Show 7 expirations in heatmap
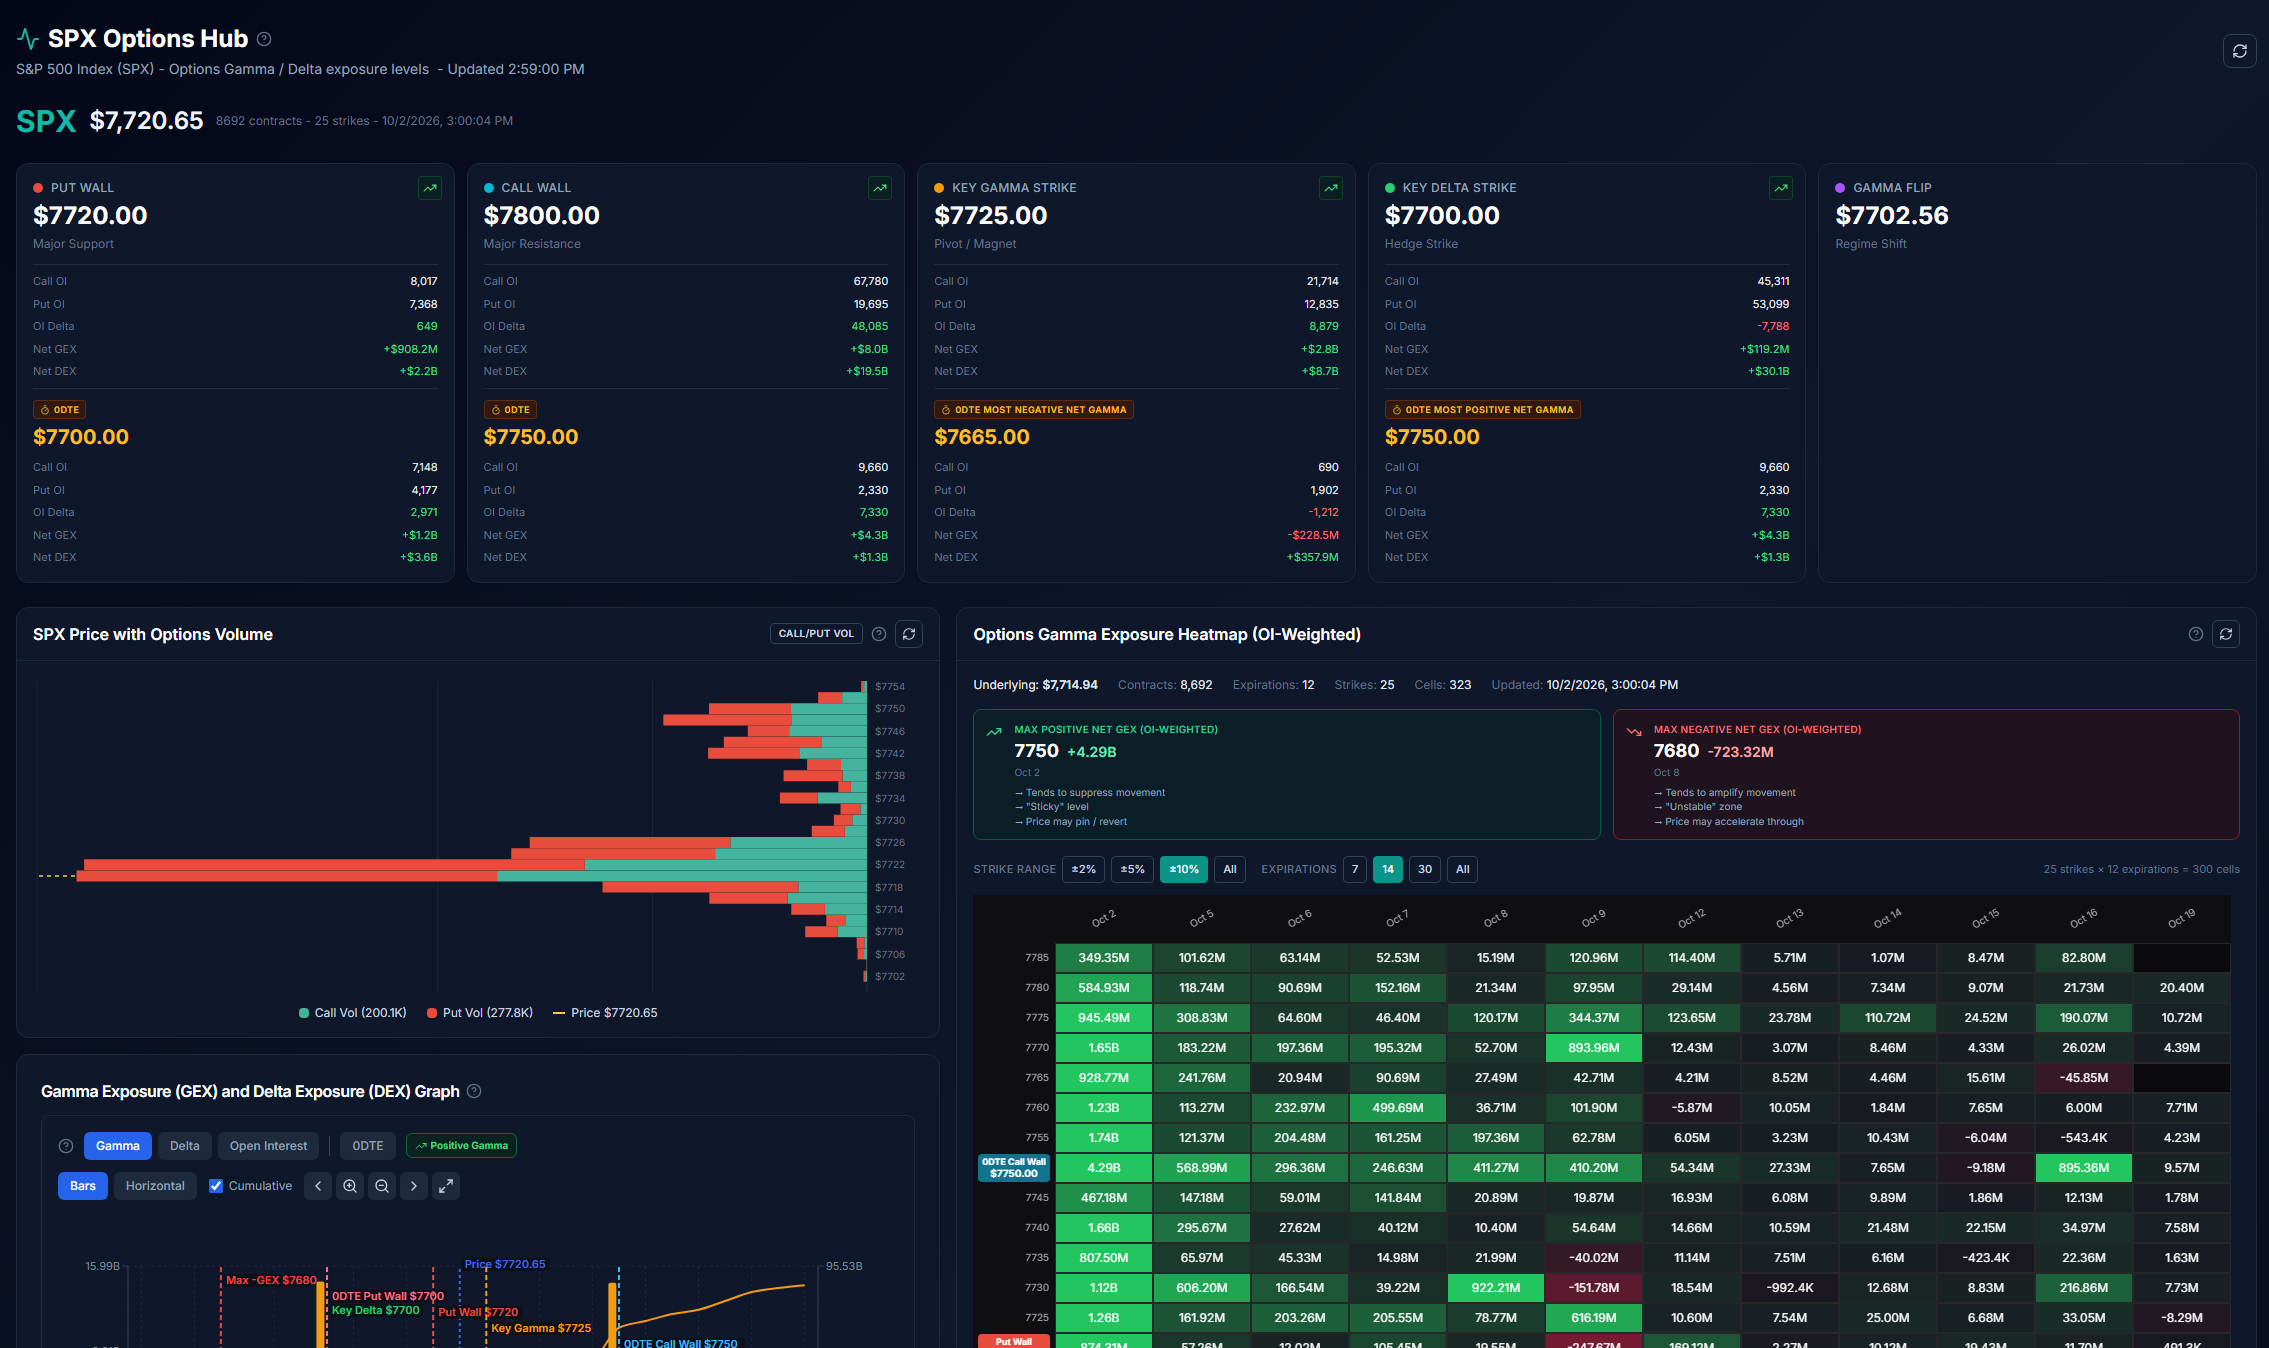The height and width of the screenshot is (1348, 2269). click(x=1355, y=869)
